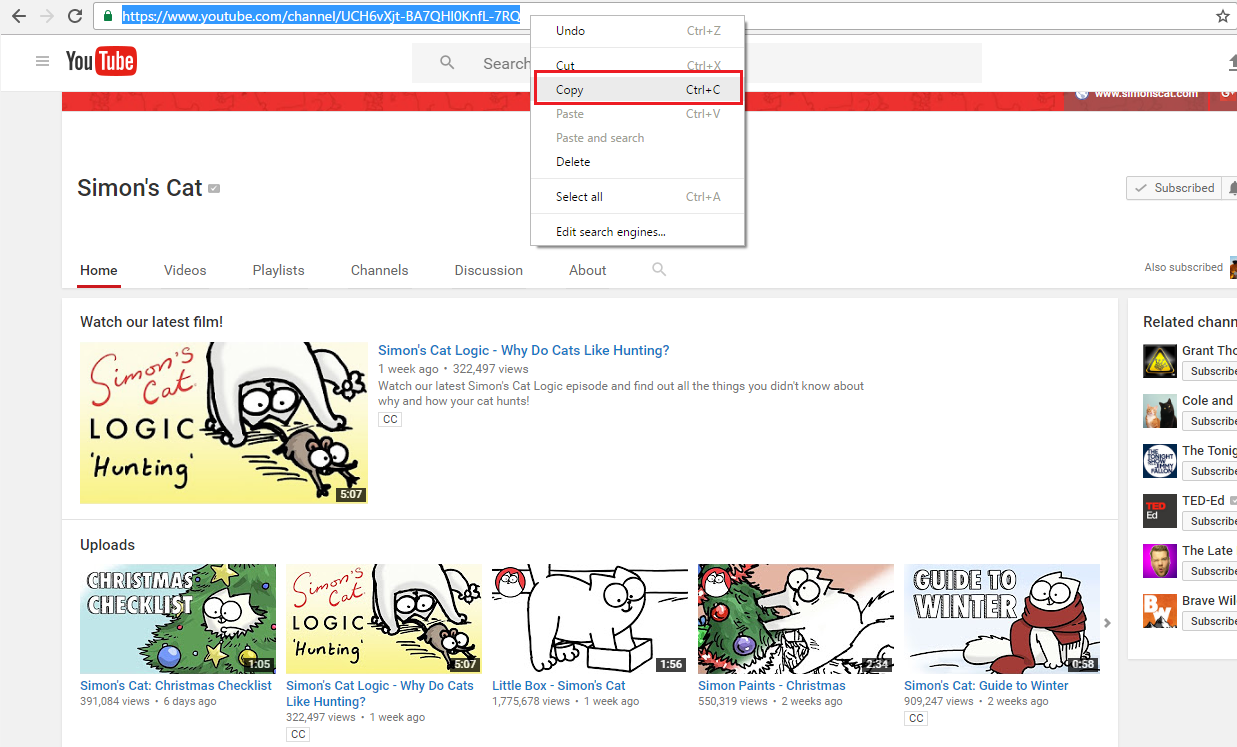The height and width of the screenshot is (747, 1237).
Task: Open channel search magnifier beside About tab
Action: (659, 269)
